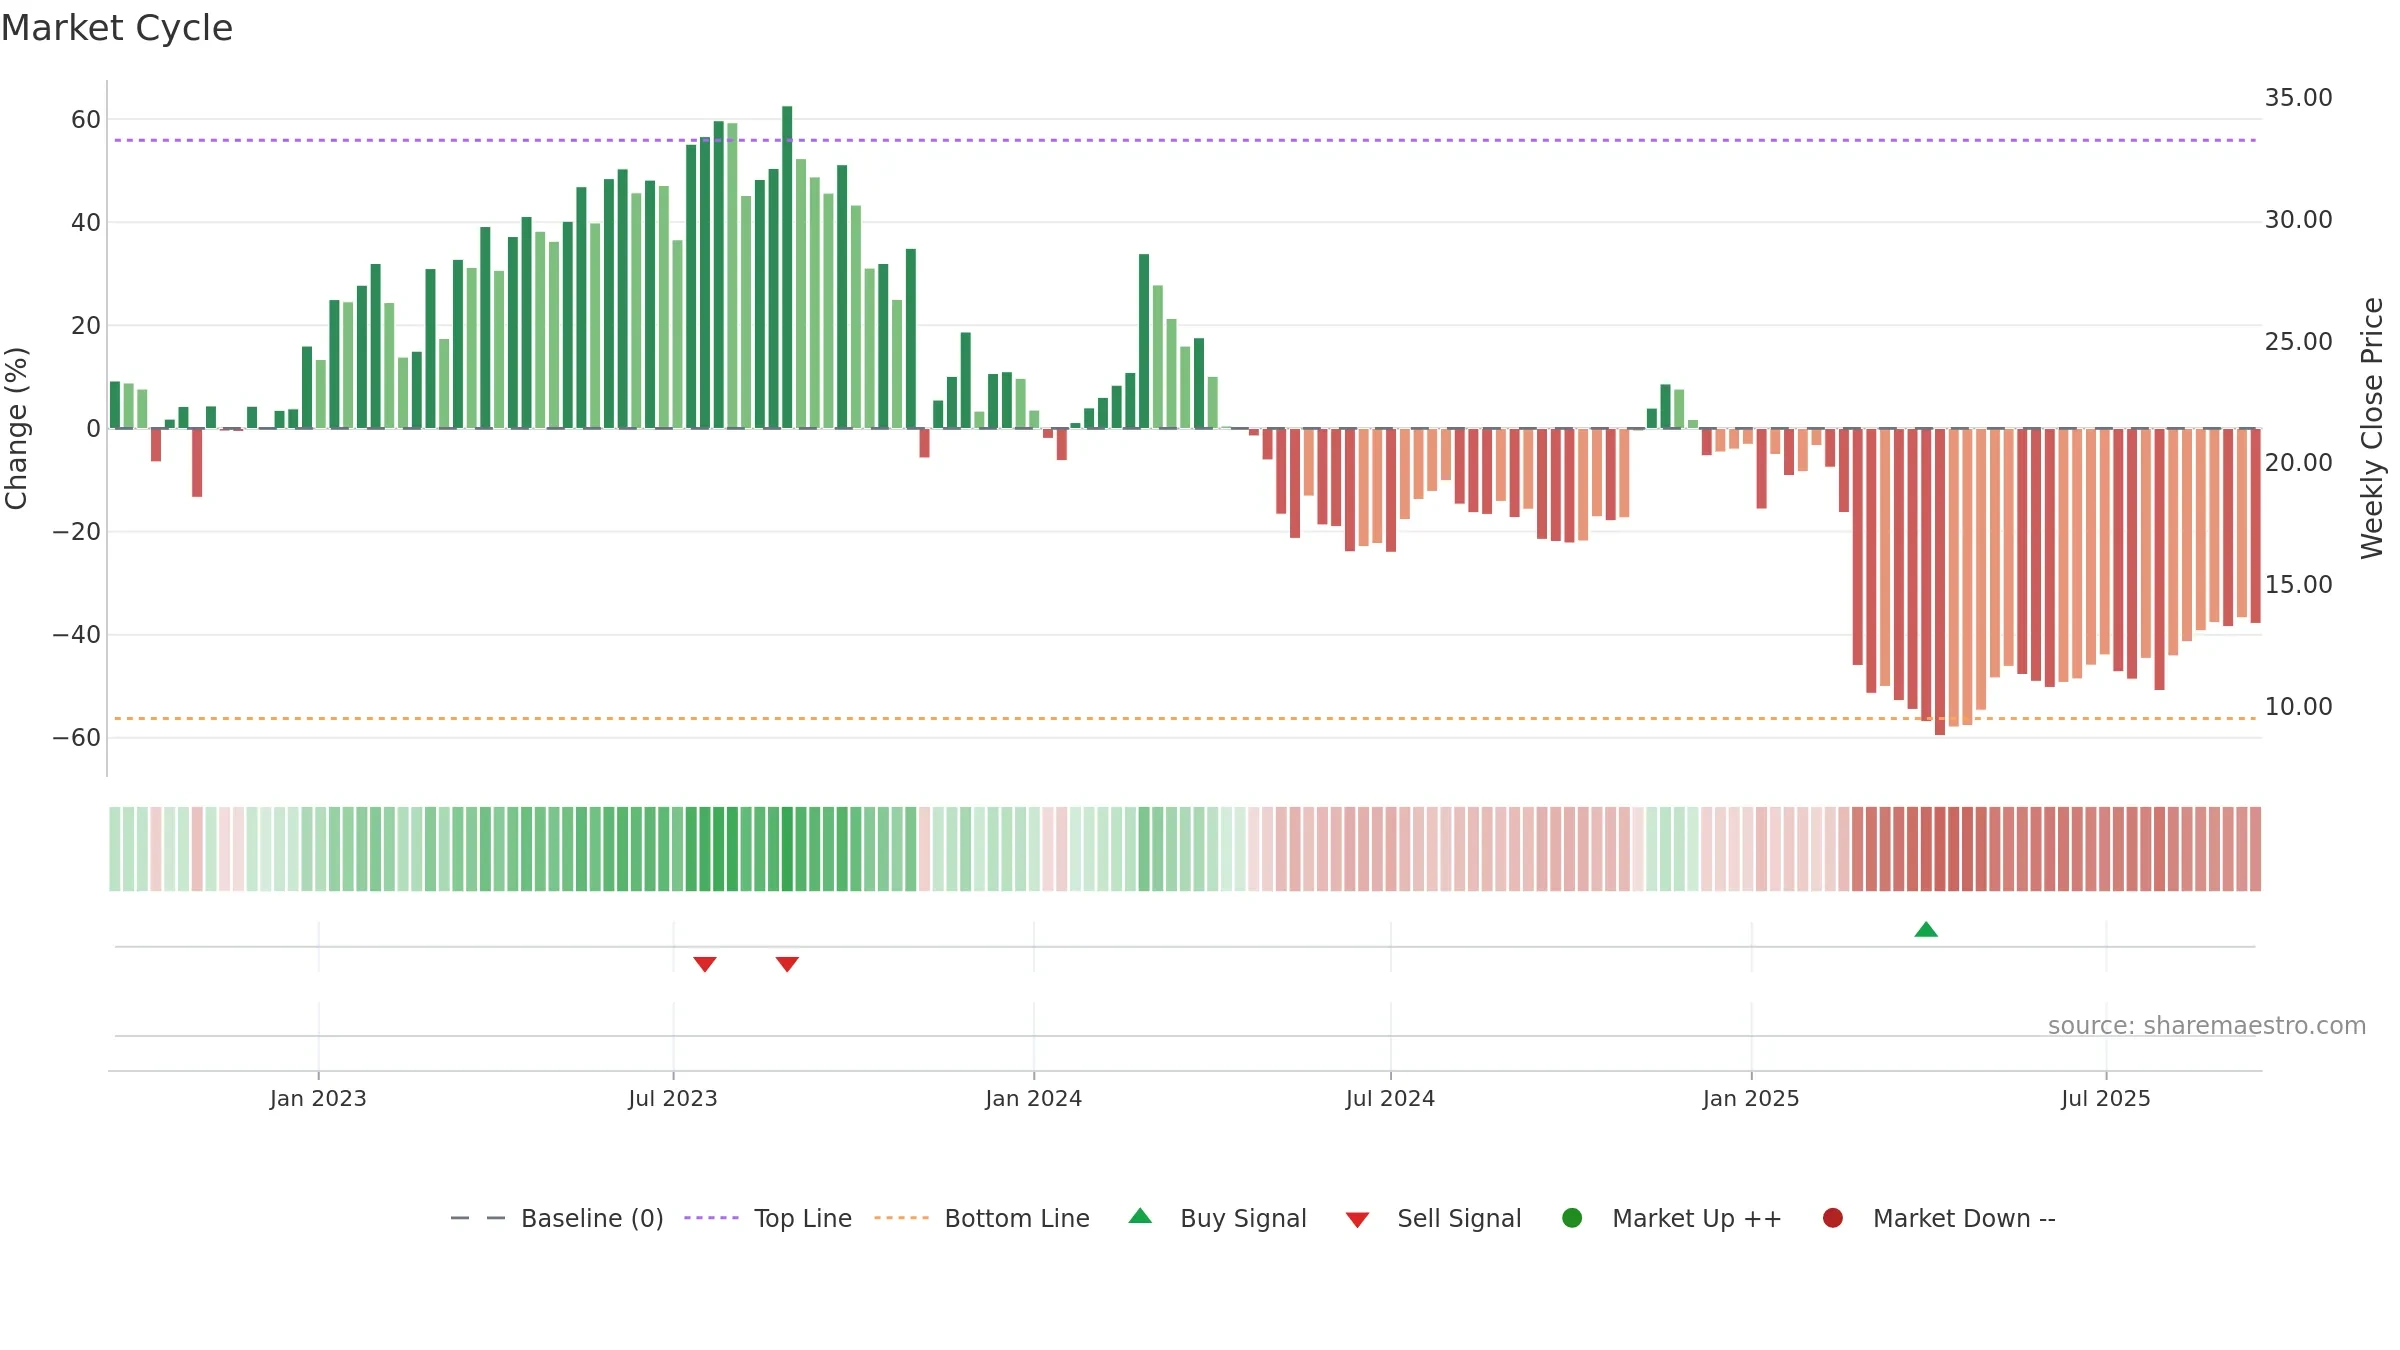Screen dimensions: 2400x1350
Task: Click the 'Market Cycle' chart title
Action: [x=117, y=28]
